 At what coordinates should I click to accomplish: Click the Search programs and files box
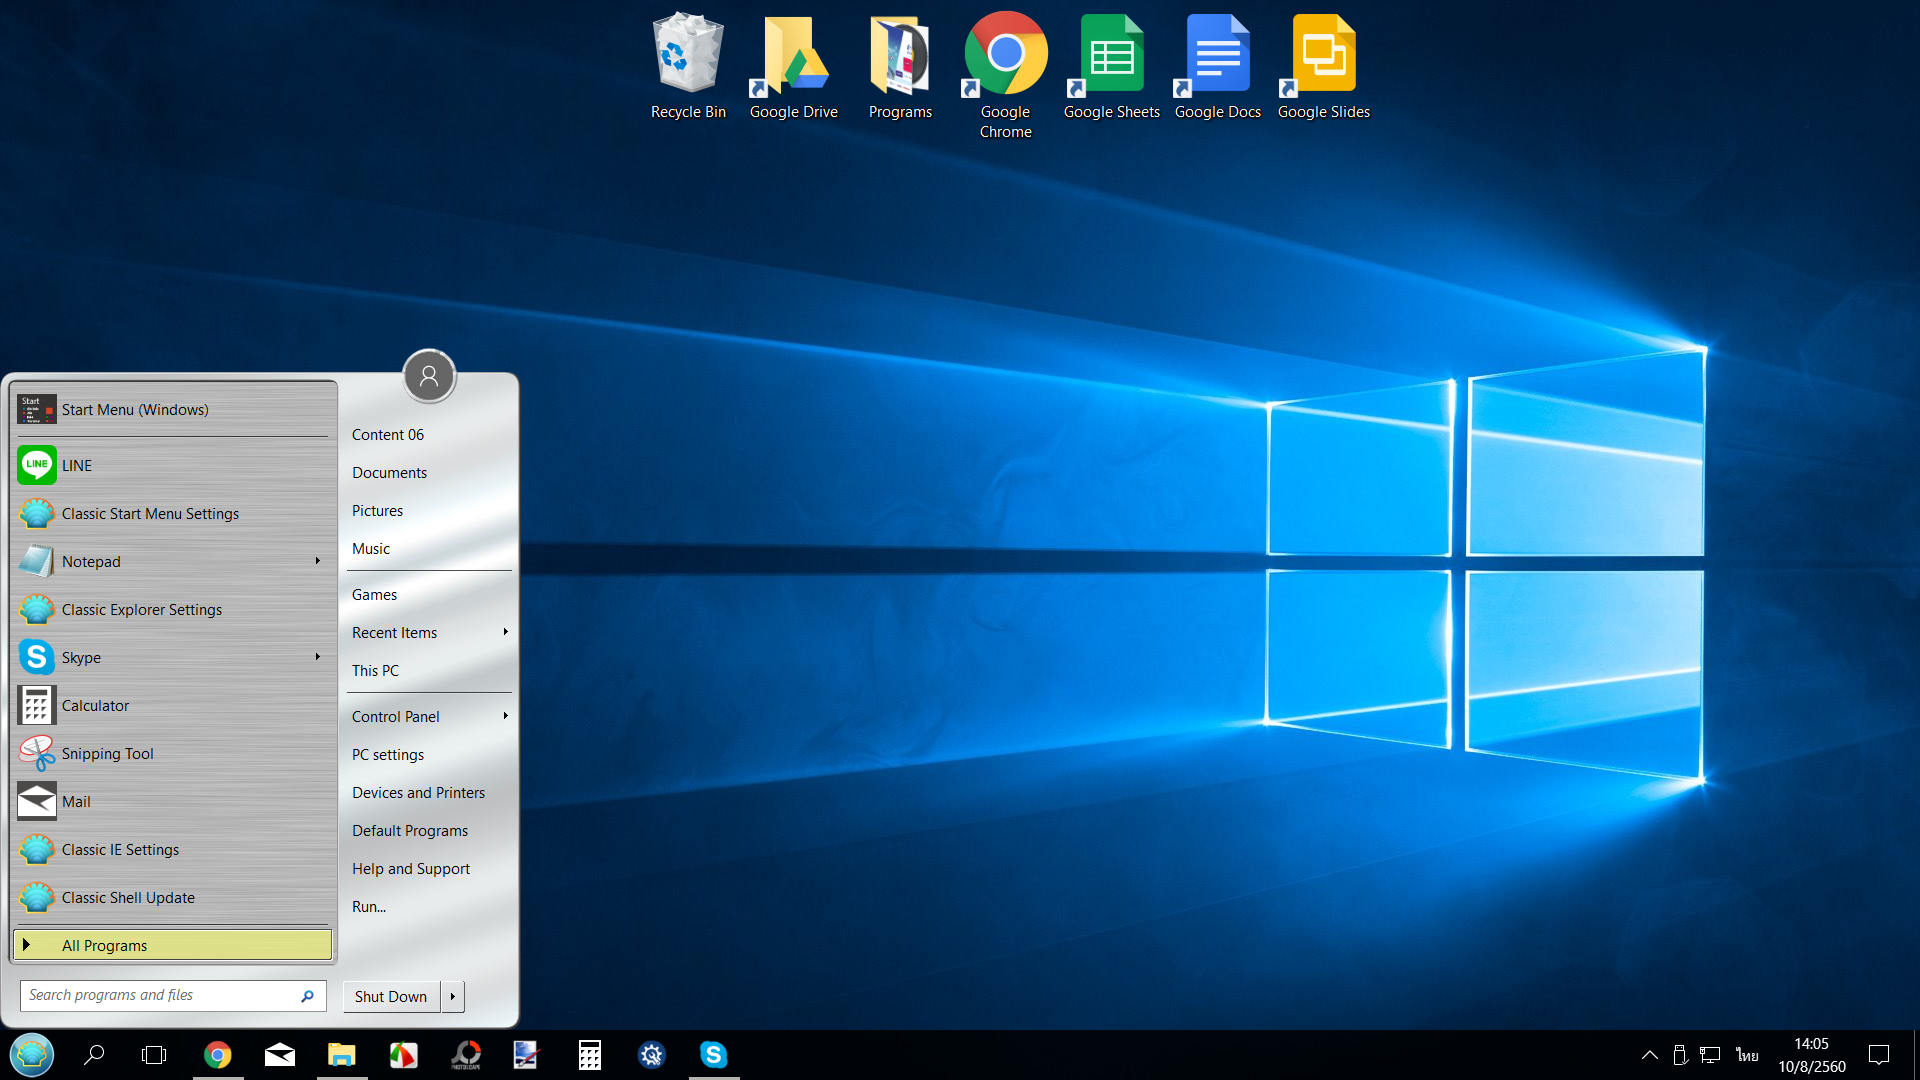[x=160, y=995]
